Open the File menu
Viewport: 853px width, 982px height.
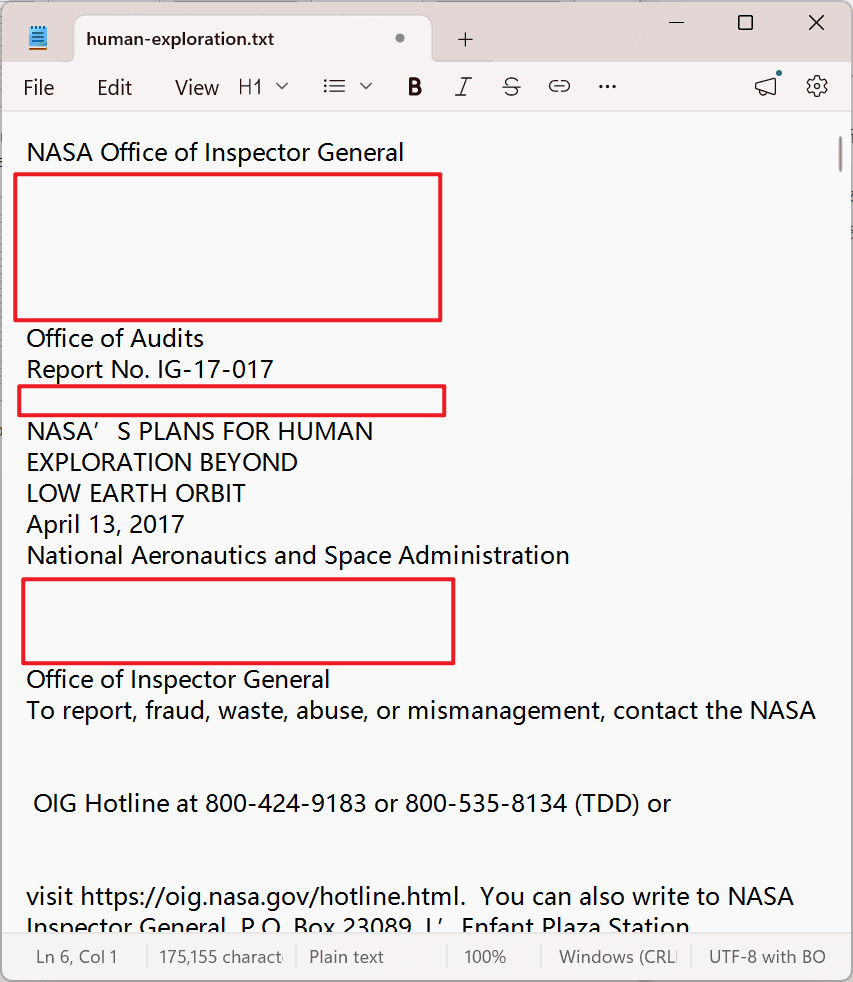(39, 88)
